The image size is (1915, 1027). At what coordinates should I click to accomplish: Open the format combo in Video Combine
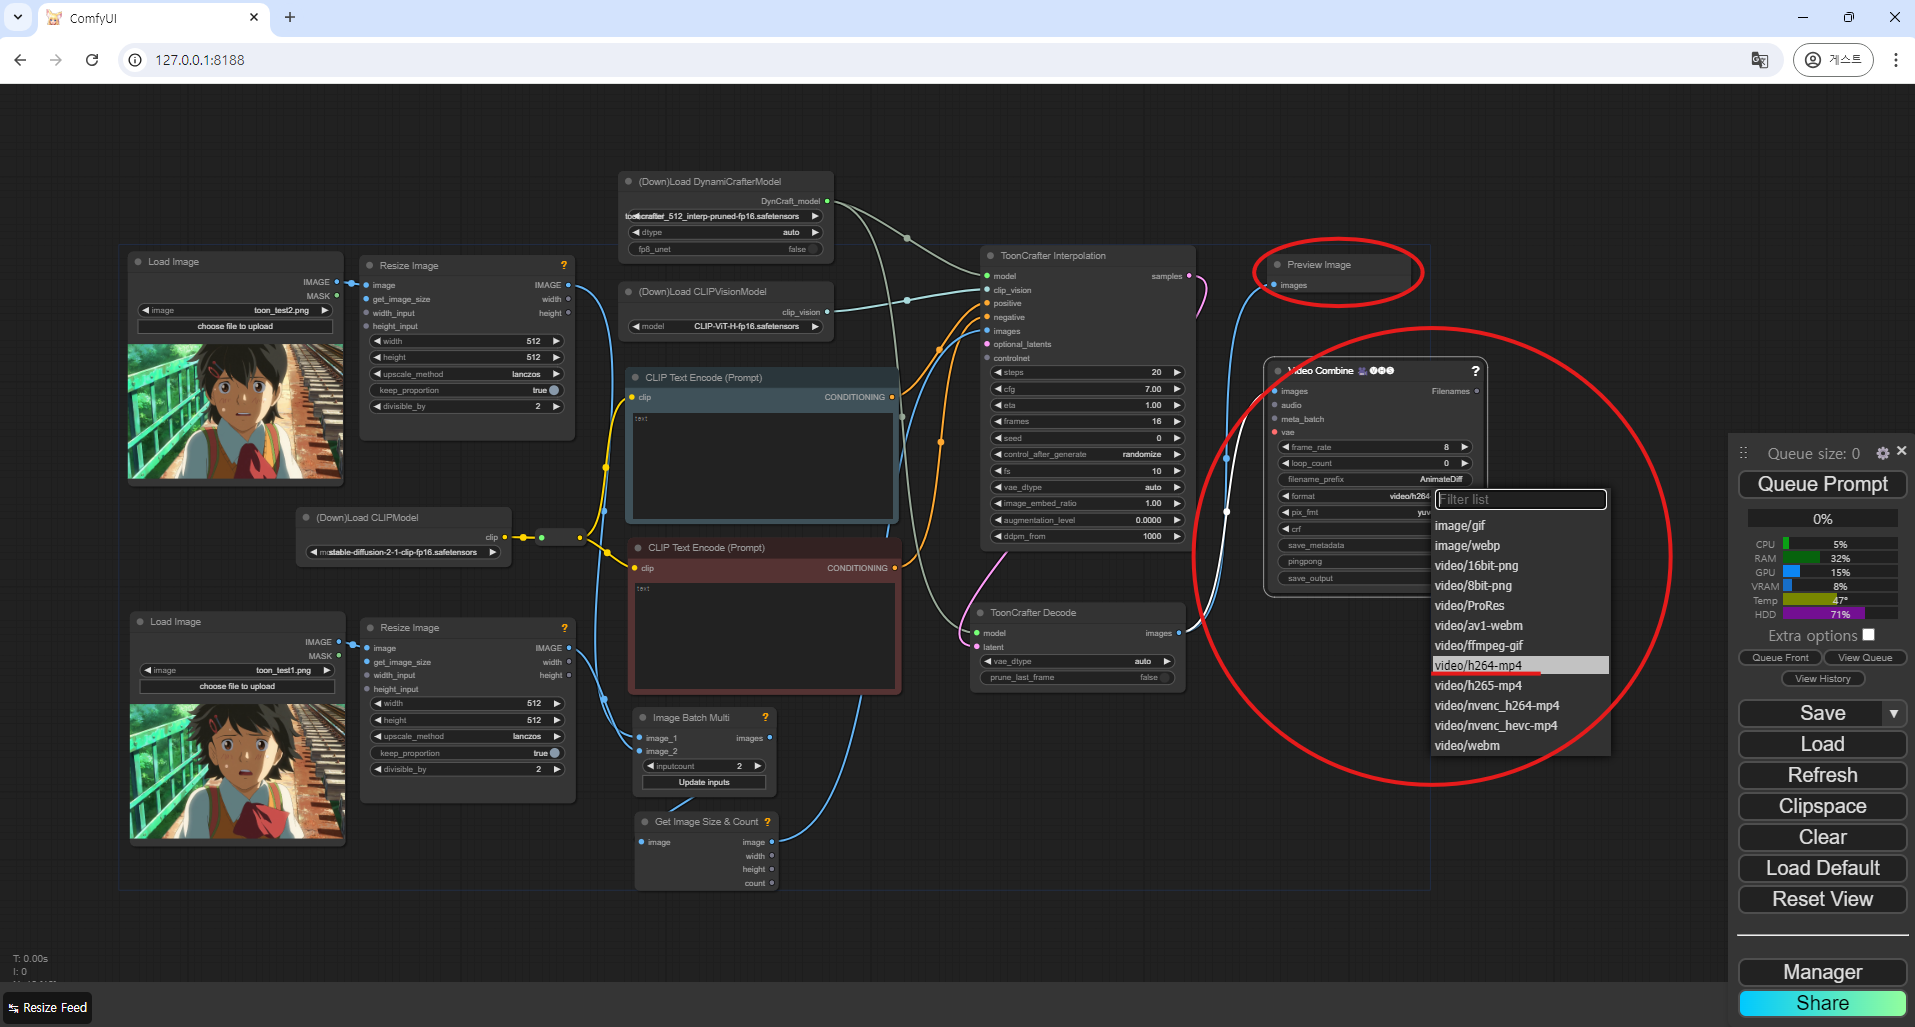click(1355, 496)
